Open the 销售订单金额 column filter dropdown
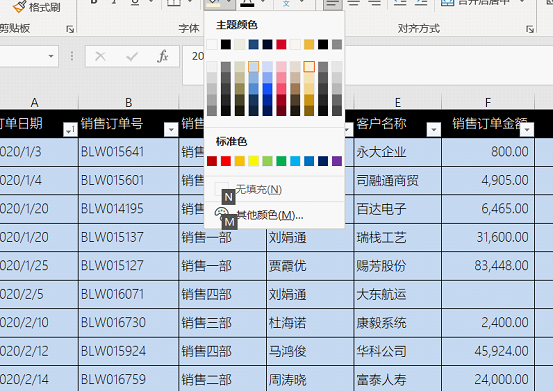This screenshot has height=391, width=553. coord(527,130)
